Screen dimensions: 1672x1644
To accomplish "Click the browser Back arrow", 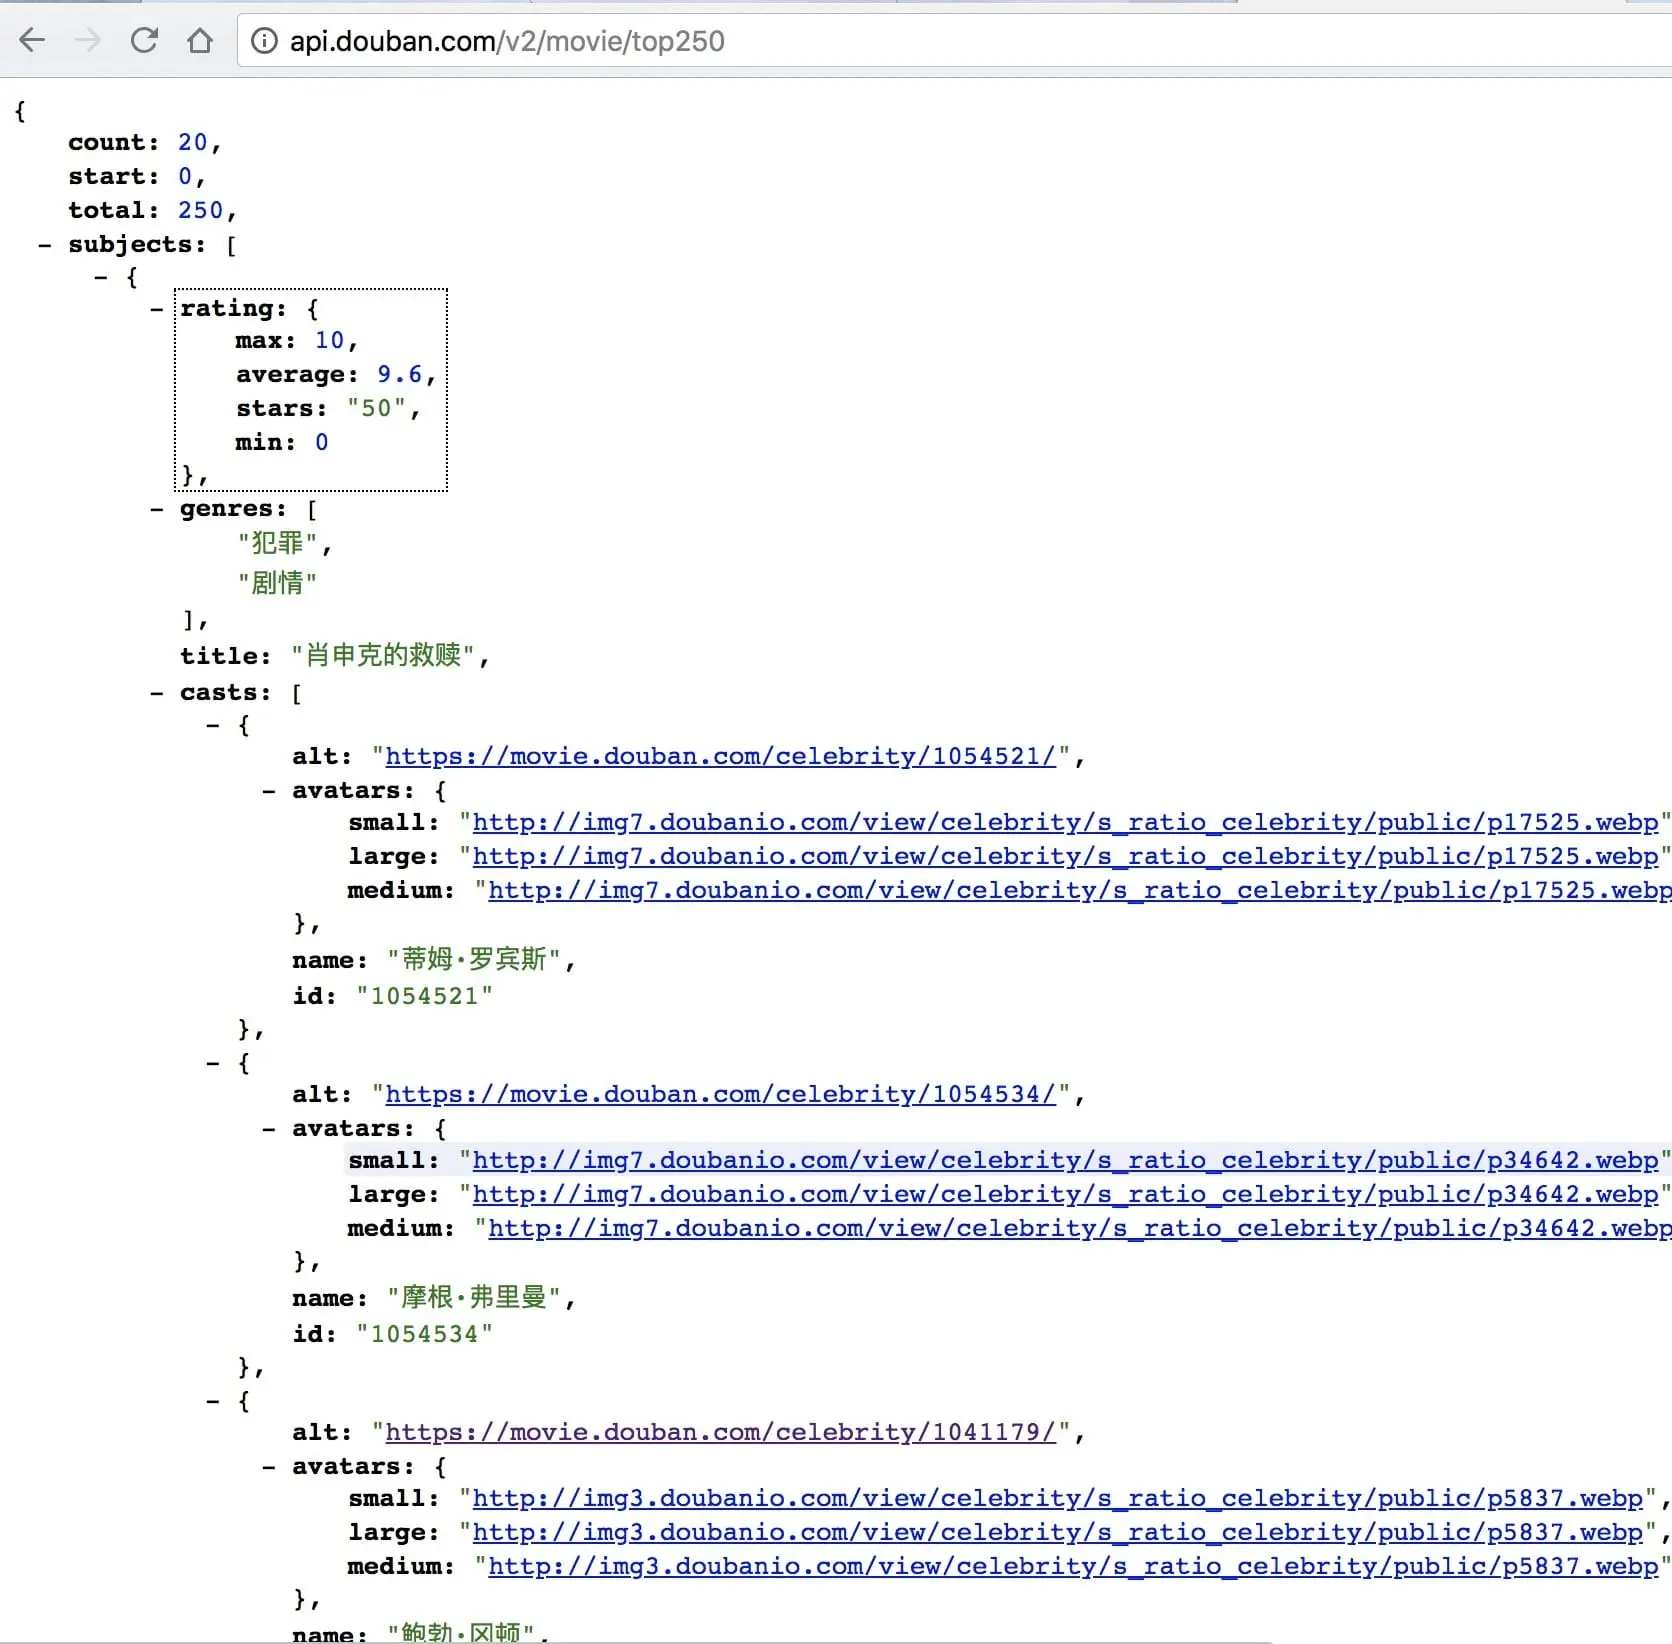I will coord(33,40).
